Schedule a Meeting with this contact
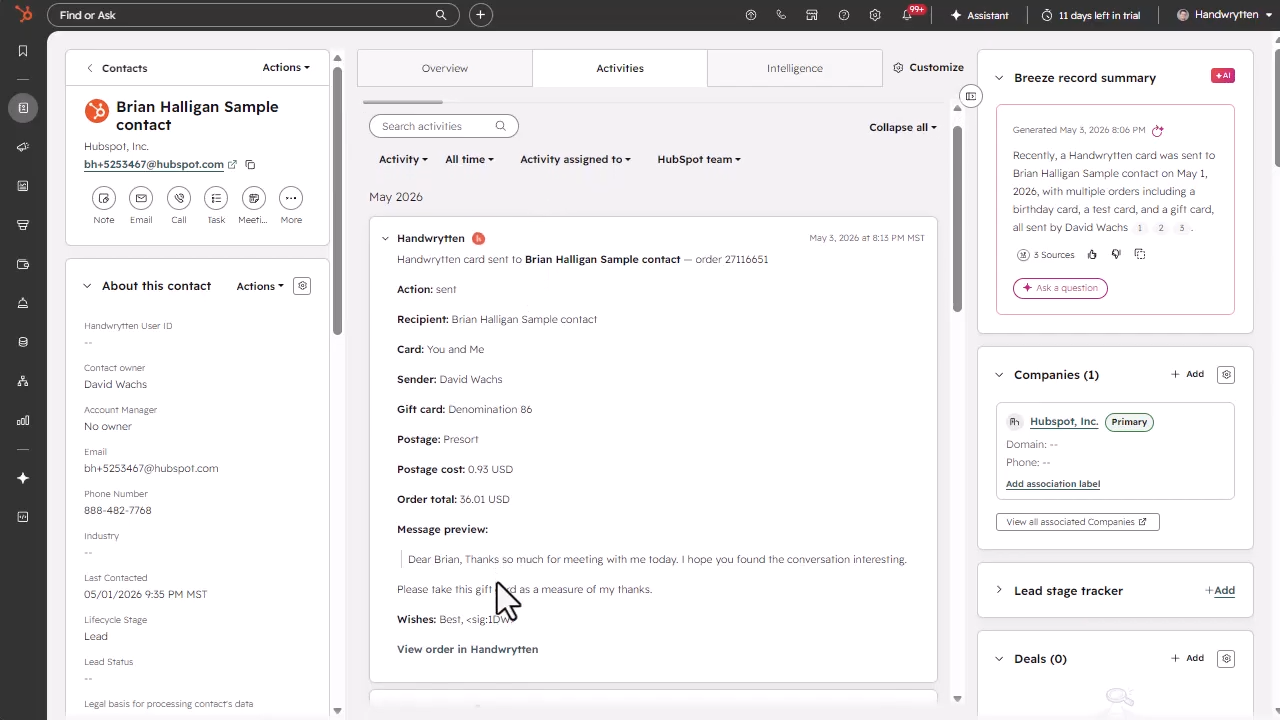The image size is (1280, 720). pos(253,198)
